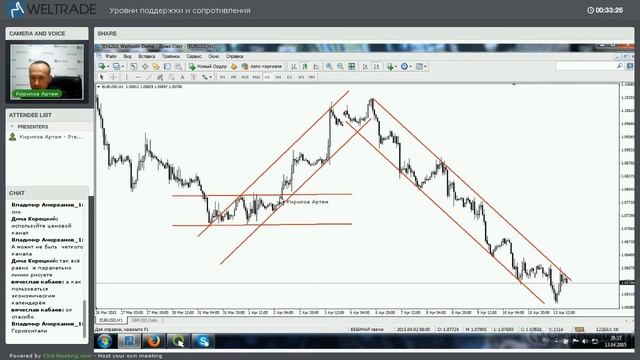Select the Text tool
The height and width of the screenshot is (360, 640).
tap(182, 77)
